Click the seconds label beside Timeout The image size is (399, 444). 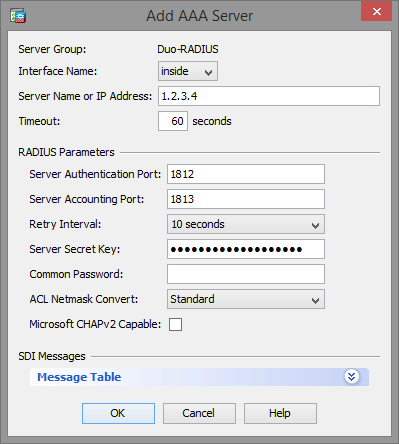(212, 121)
